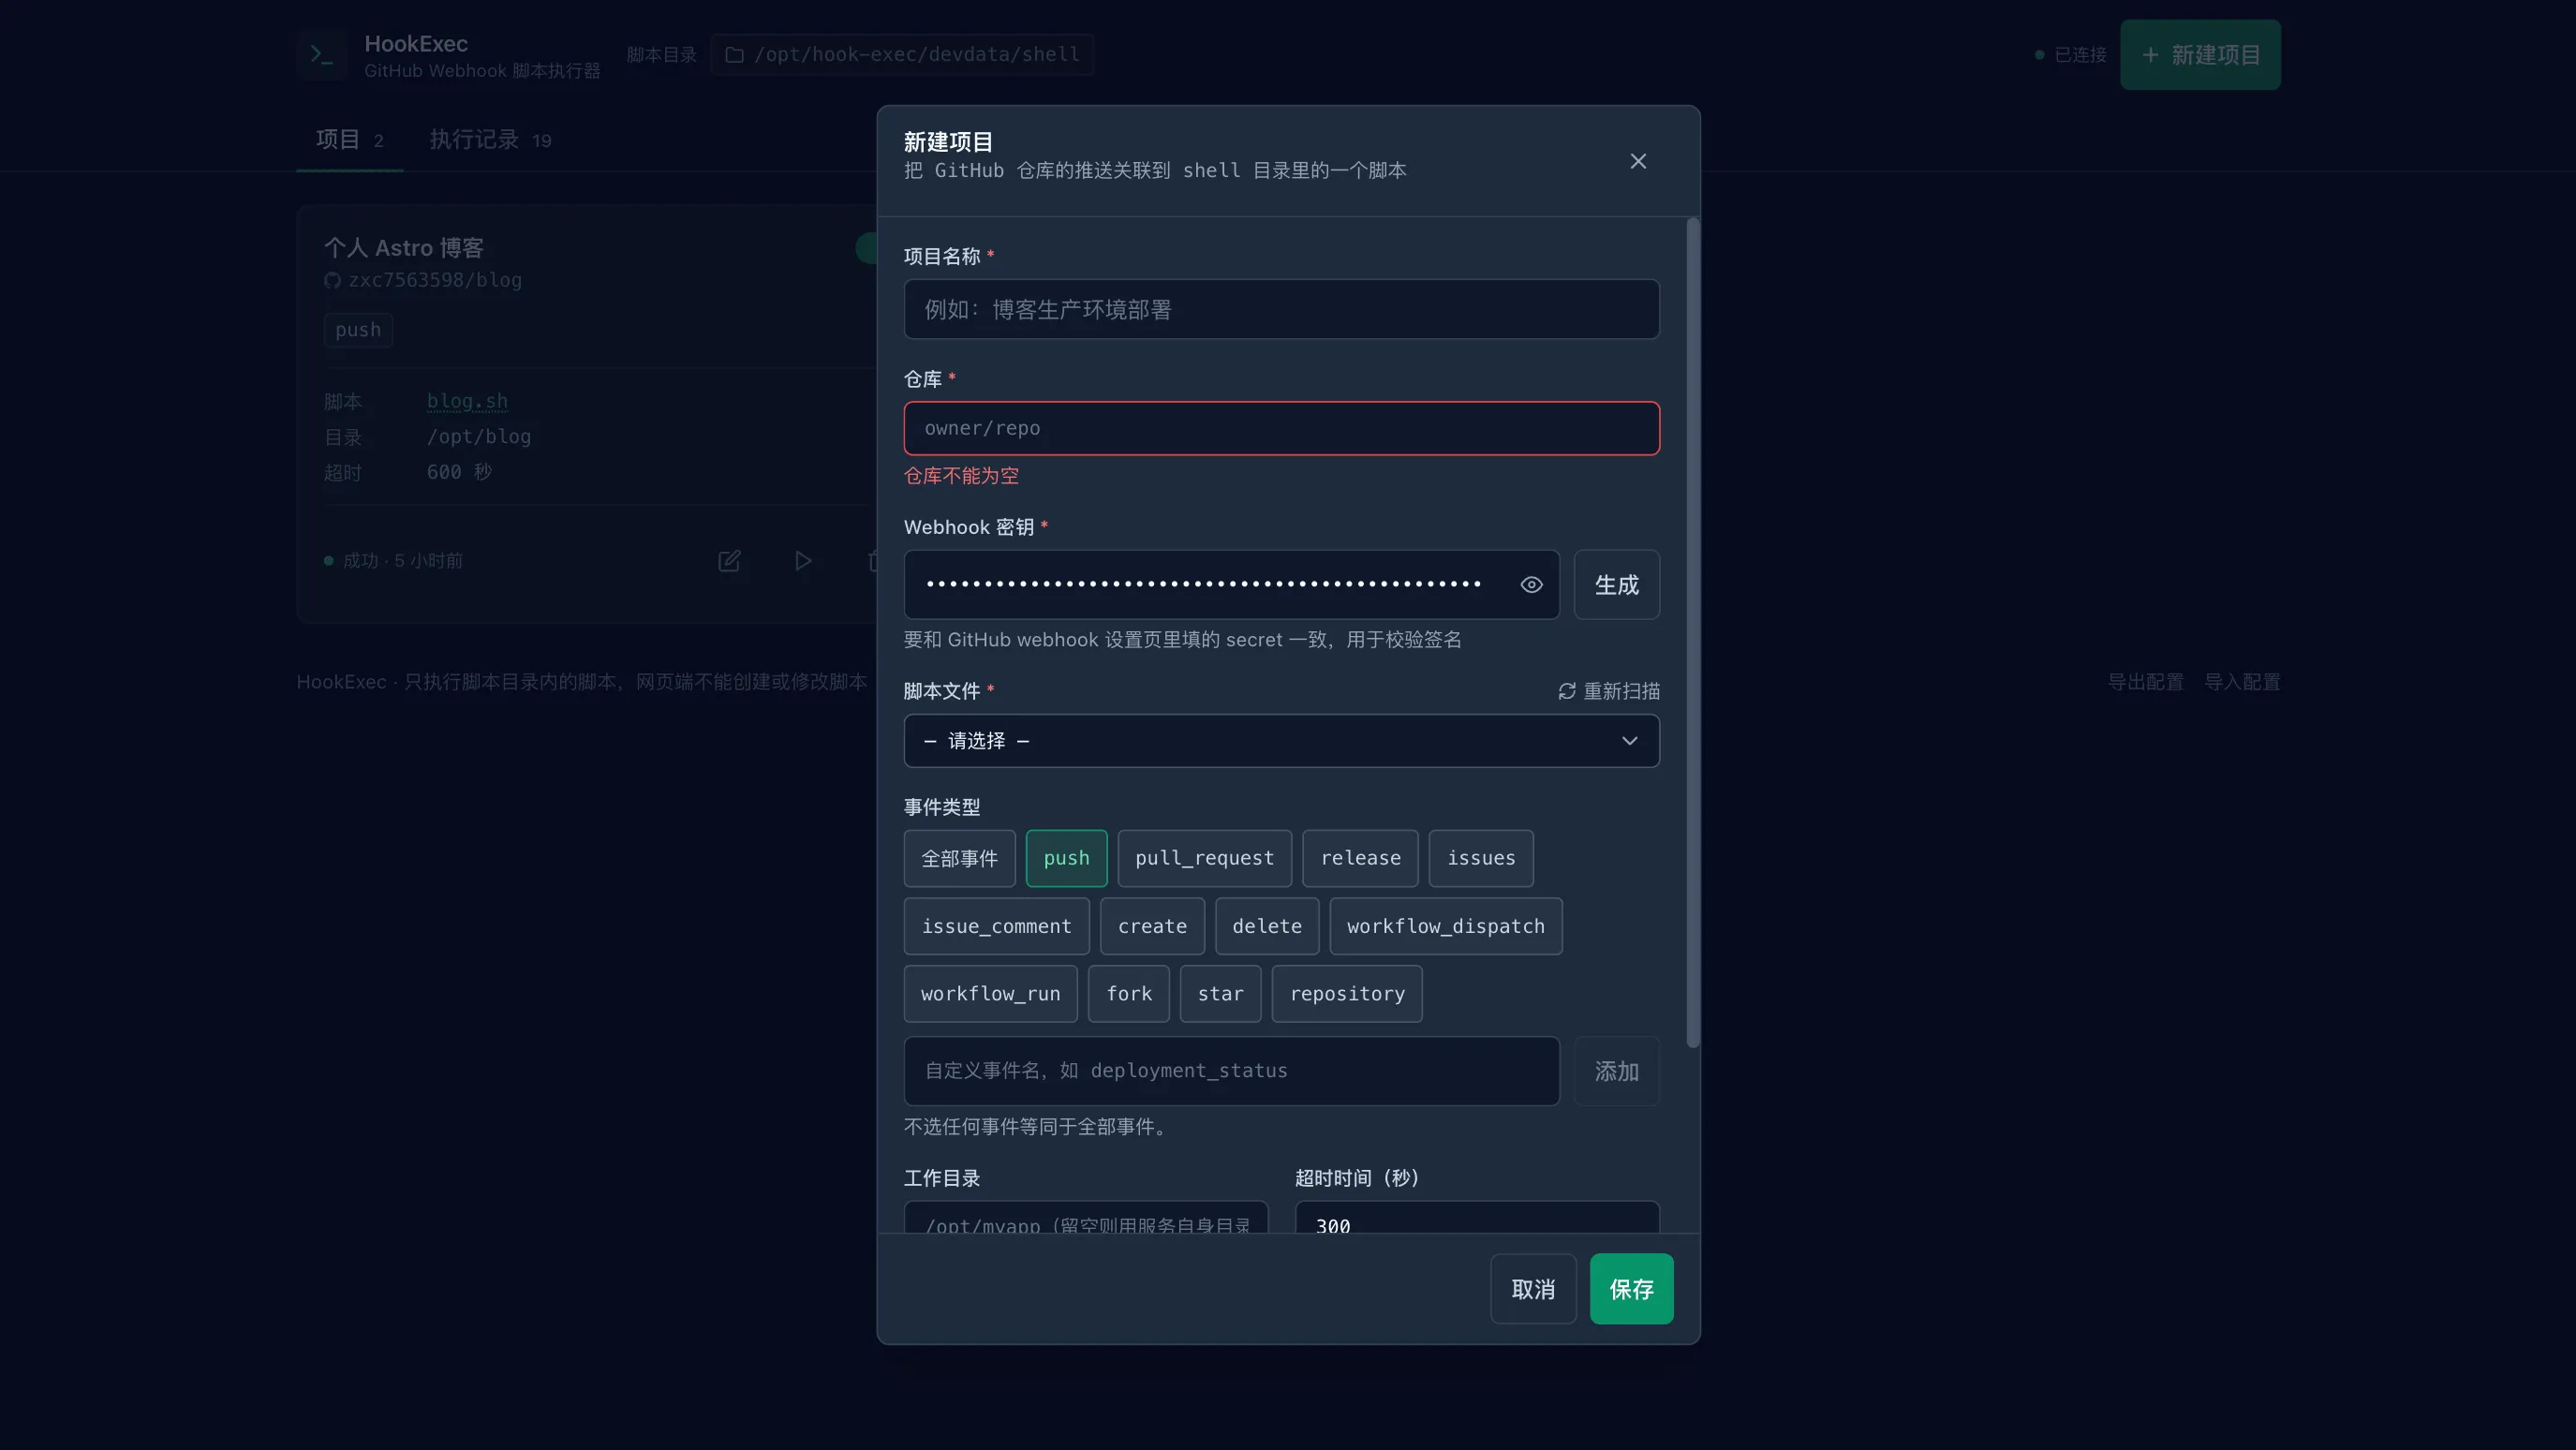Click the green 保存 button

click(x=1631, y=1289)
